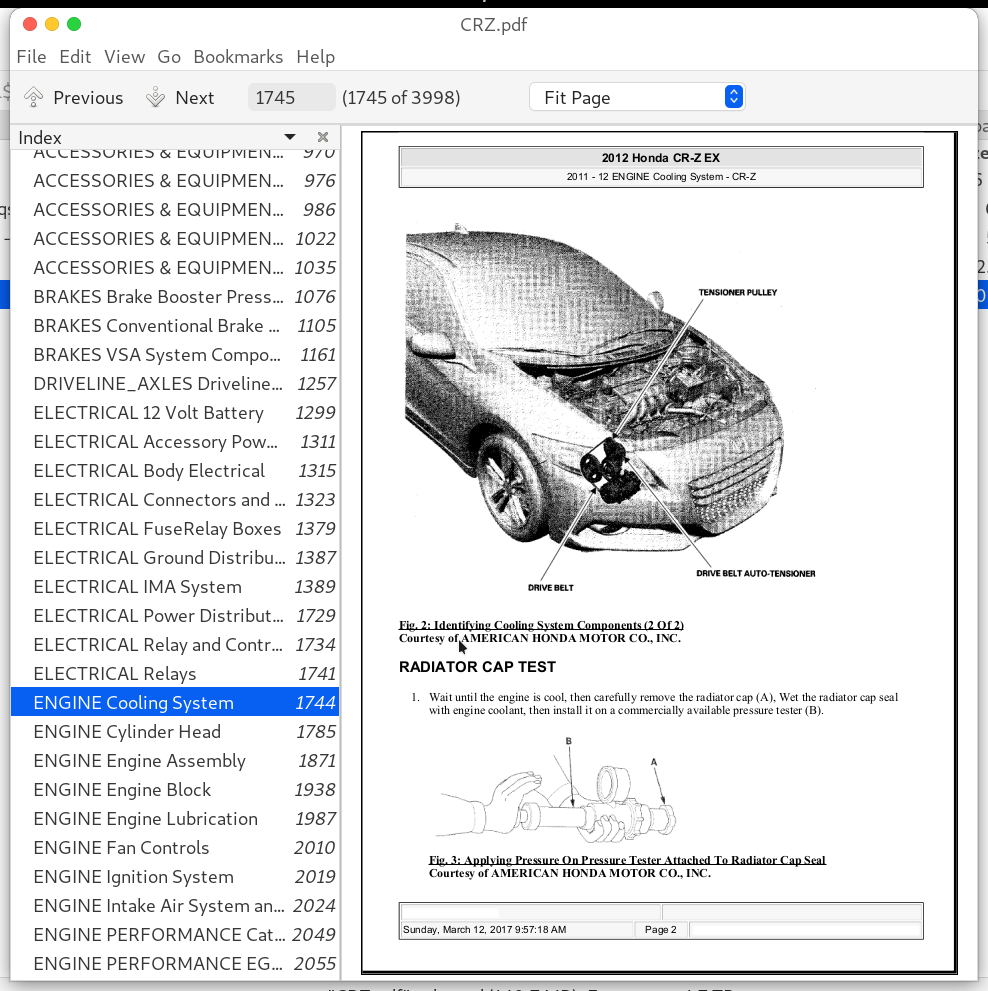
Task: Click the X icon to close the Index panel
Action: coord(322,137)
